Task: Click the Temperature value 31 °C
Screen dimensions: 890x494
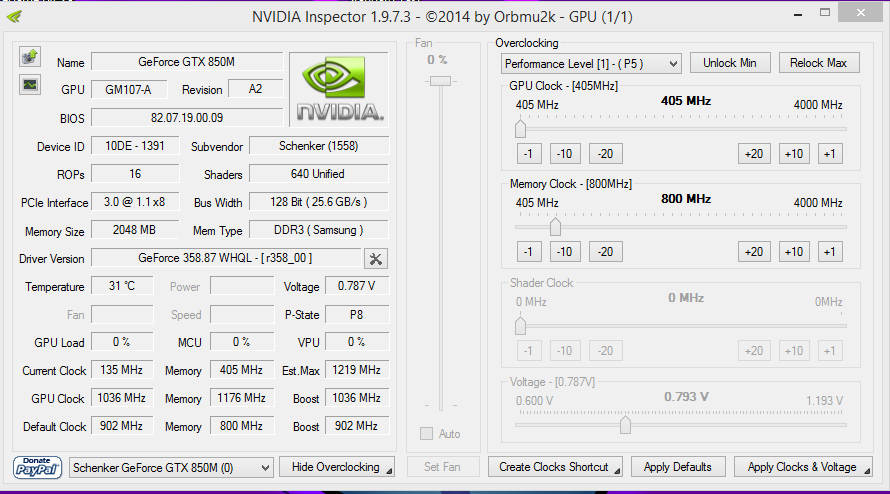Action: point(122,286)
